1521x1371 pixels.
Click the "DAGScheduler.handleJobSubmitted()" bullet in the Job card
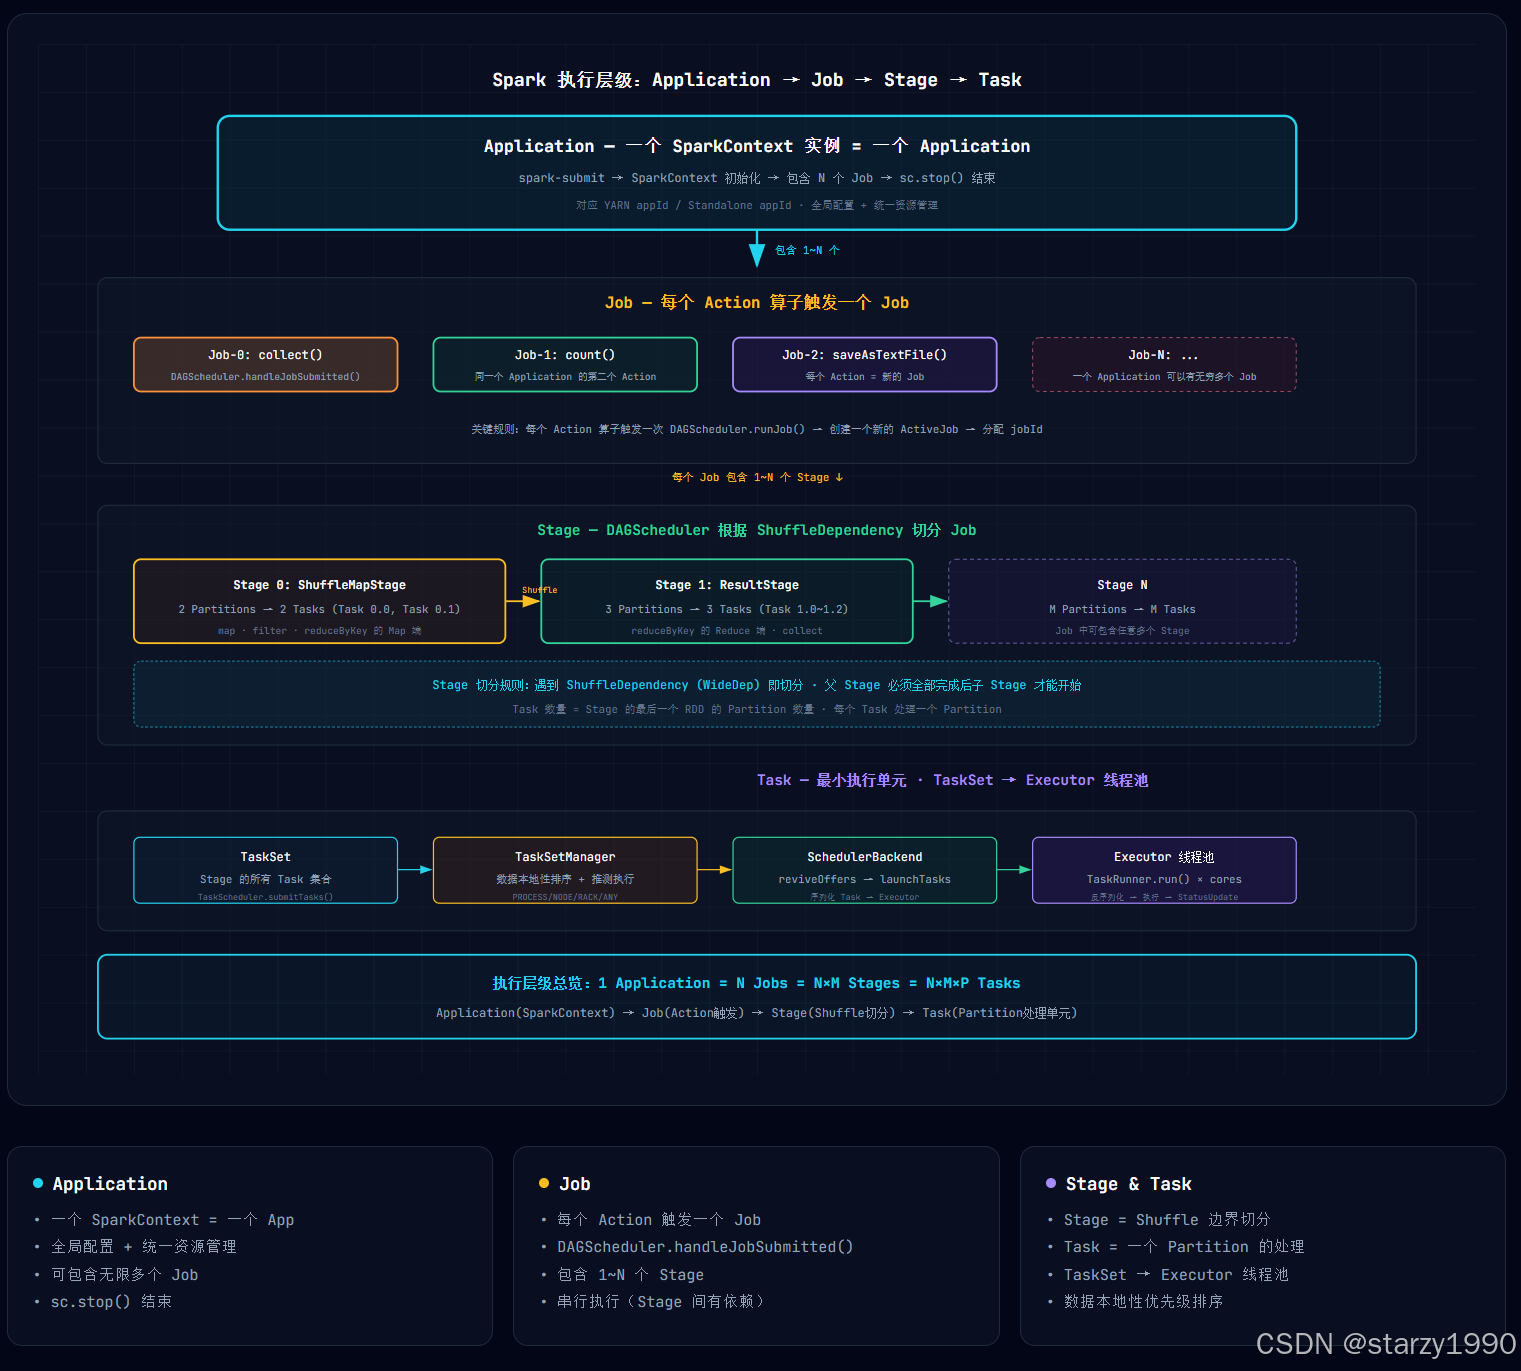coord(705,1247)
